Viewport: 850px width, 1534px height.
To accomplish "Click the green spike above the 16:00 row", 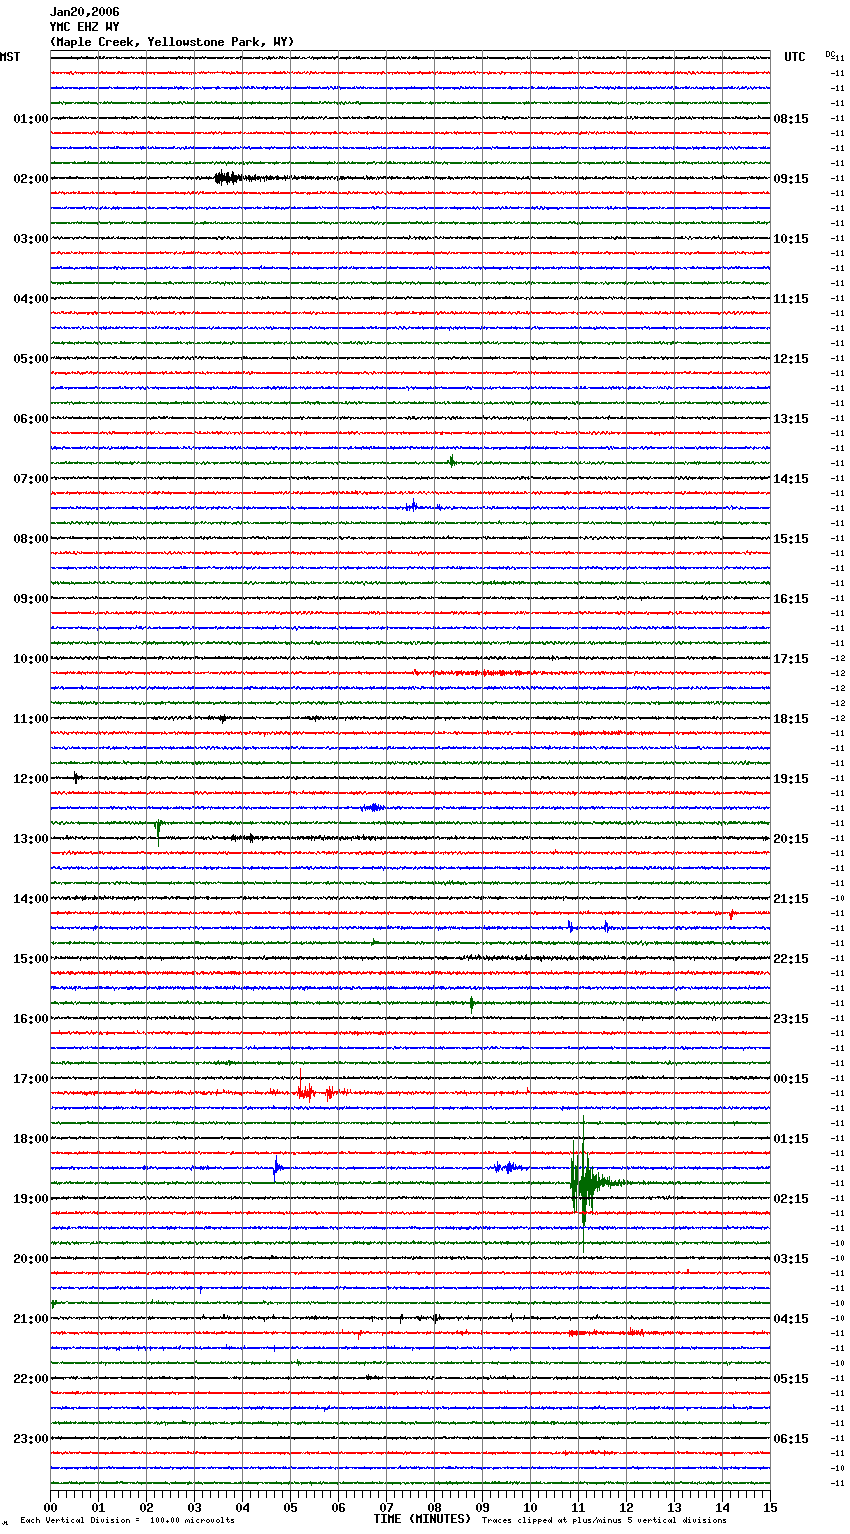I will pyautogui.click(x=472, y=1003).
